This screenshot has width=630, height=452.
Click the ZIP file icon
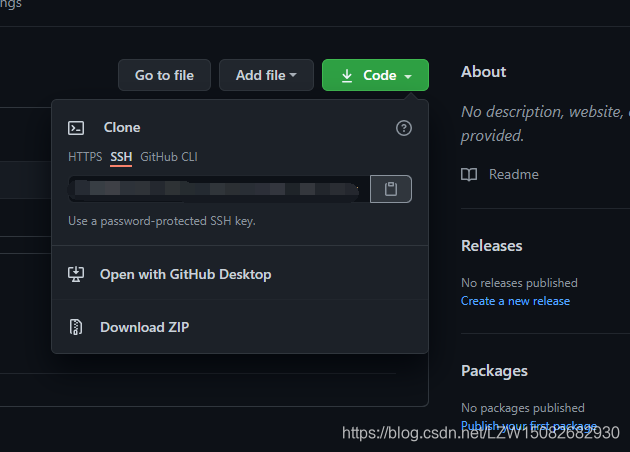coord(76,327)
